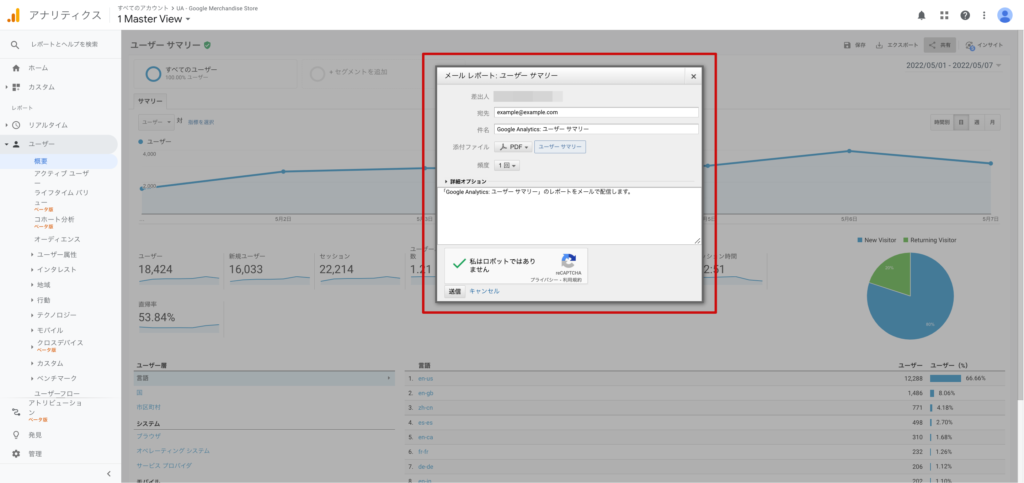
Task: Click the 発見 lightbulb icon
Action: [x=15, y=435]
